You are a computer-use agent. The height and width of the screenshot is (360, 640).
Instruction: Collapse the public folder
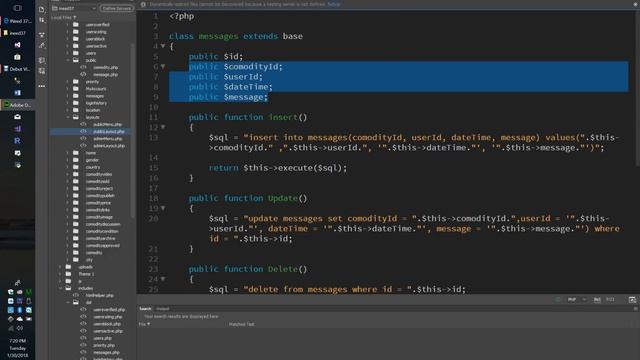click(x=67, y=60)
